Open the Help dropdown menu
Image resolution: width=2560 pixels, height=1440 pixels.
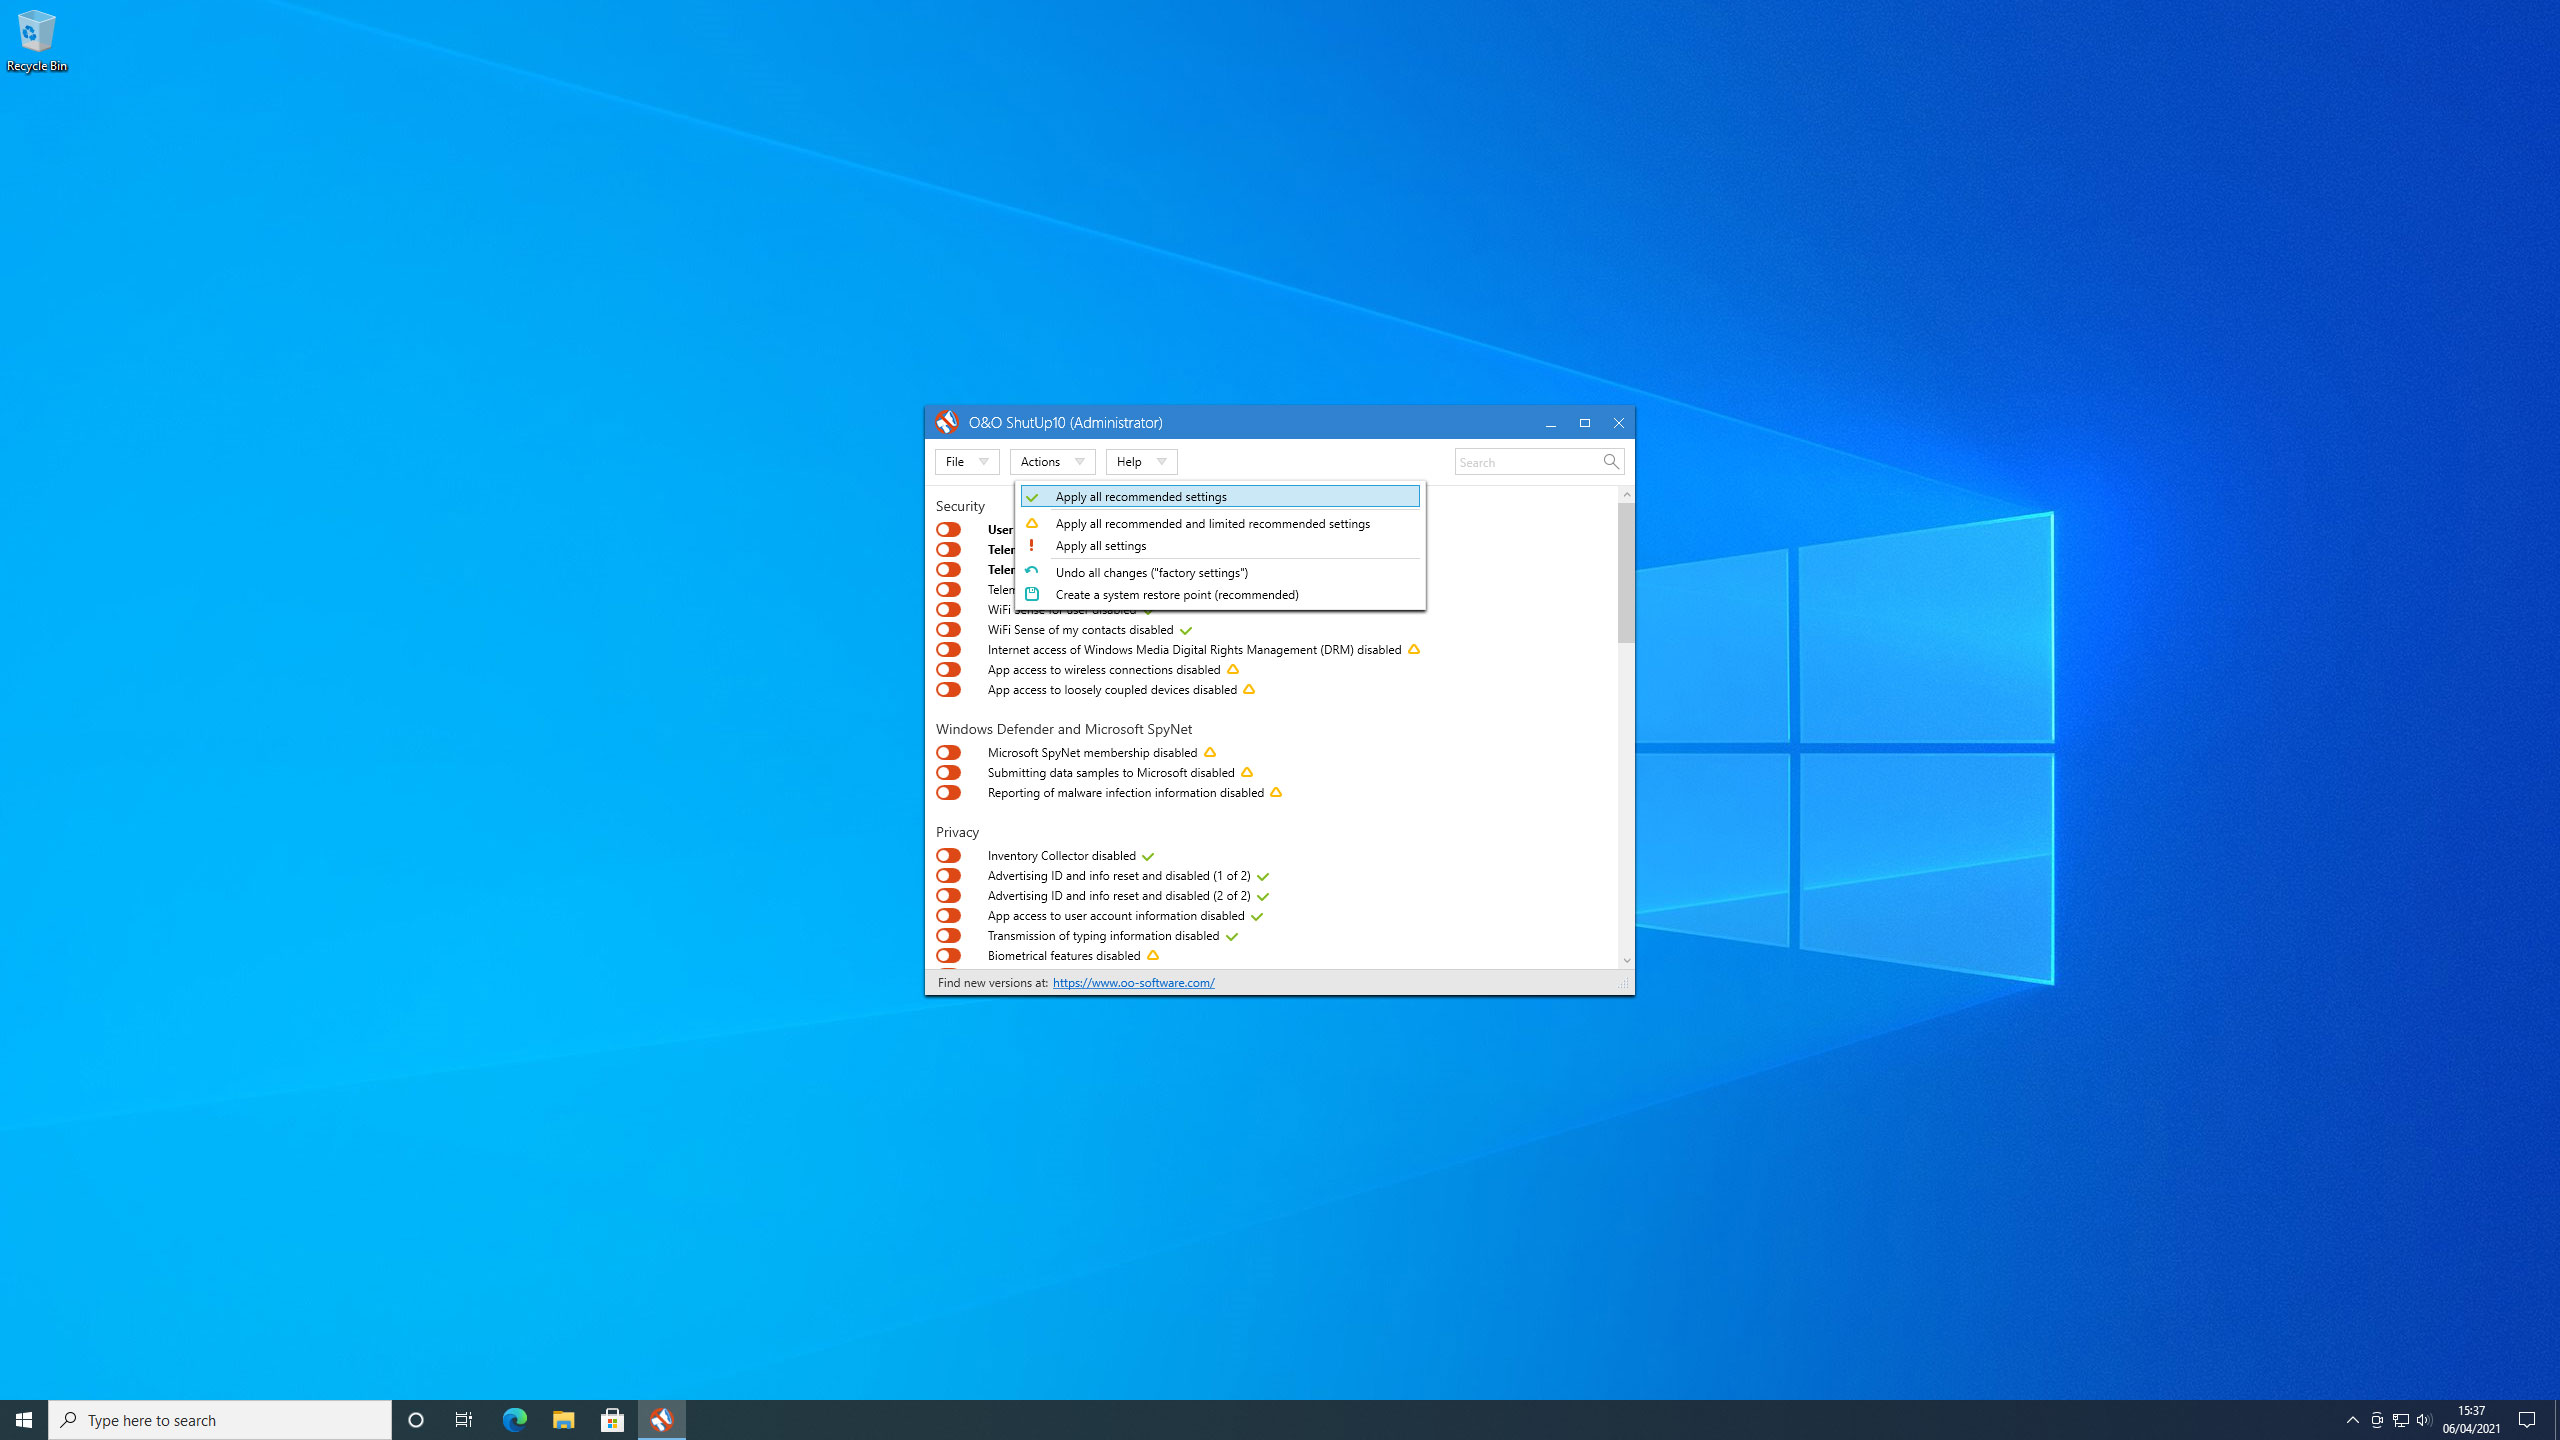(x=1141, y=462)
